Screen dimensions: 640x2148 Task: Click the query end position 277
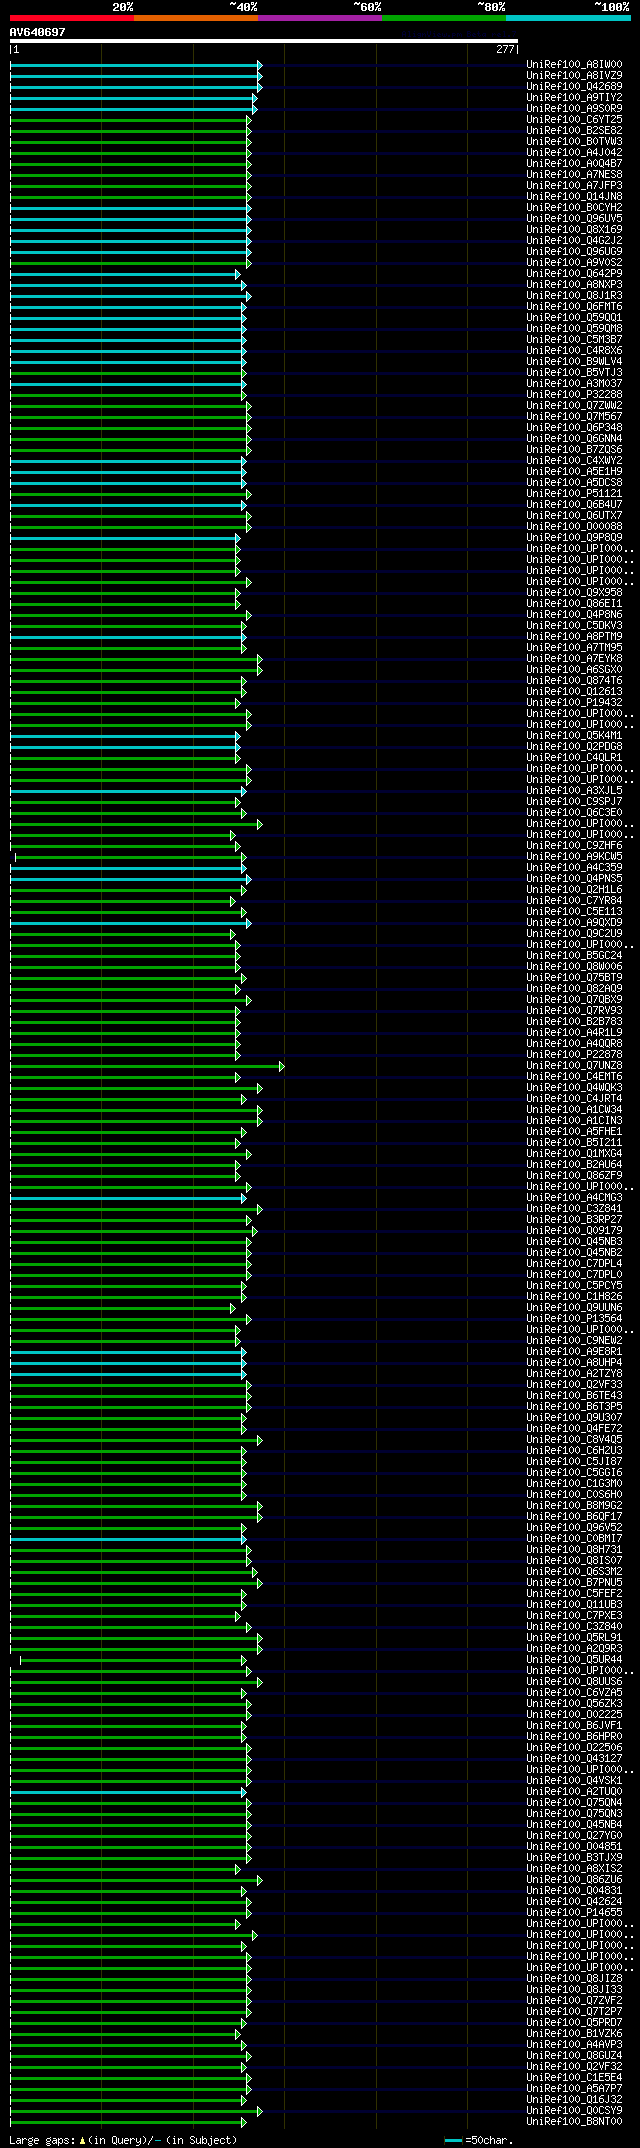504,49
